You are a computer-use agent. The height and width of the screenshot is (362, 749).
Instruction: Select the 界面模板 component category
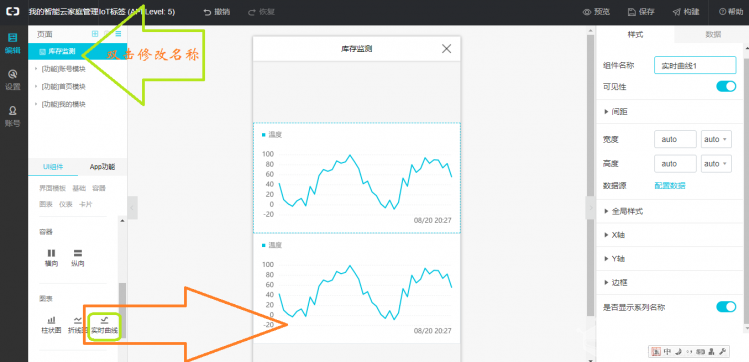(x=53, y=188)
